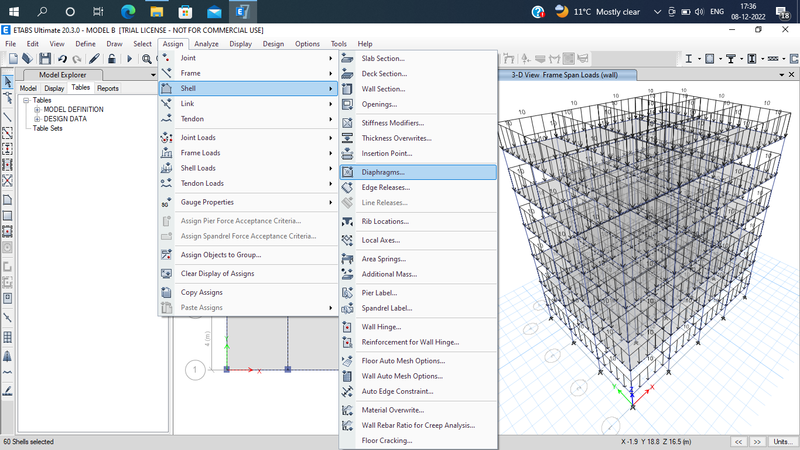
Task: Choose Local Axes from Shell submenu
Action: pyautogui.click(x=418, y=240)
